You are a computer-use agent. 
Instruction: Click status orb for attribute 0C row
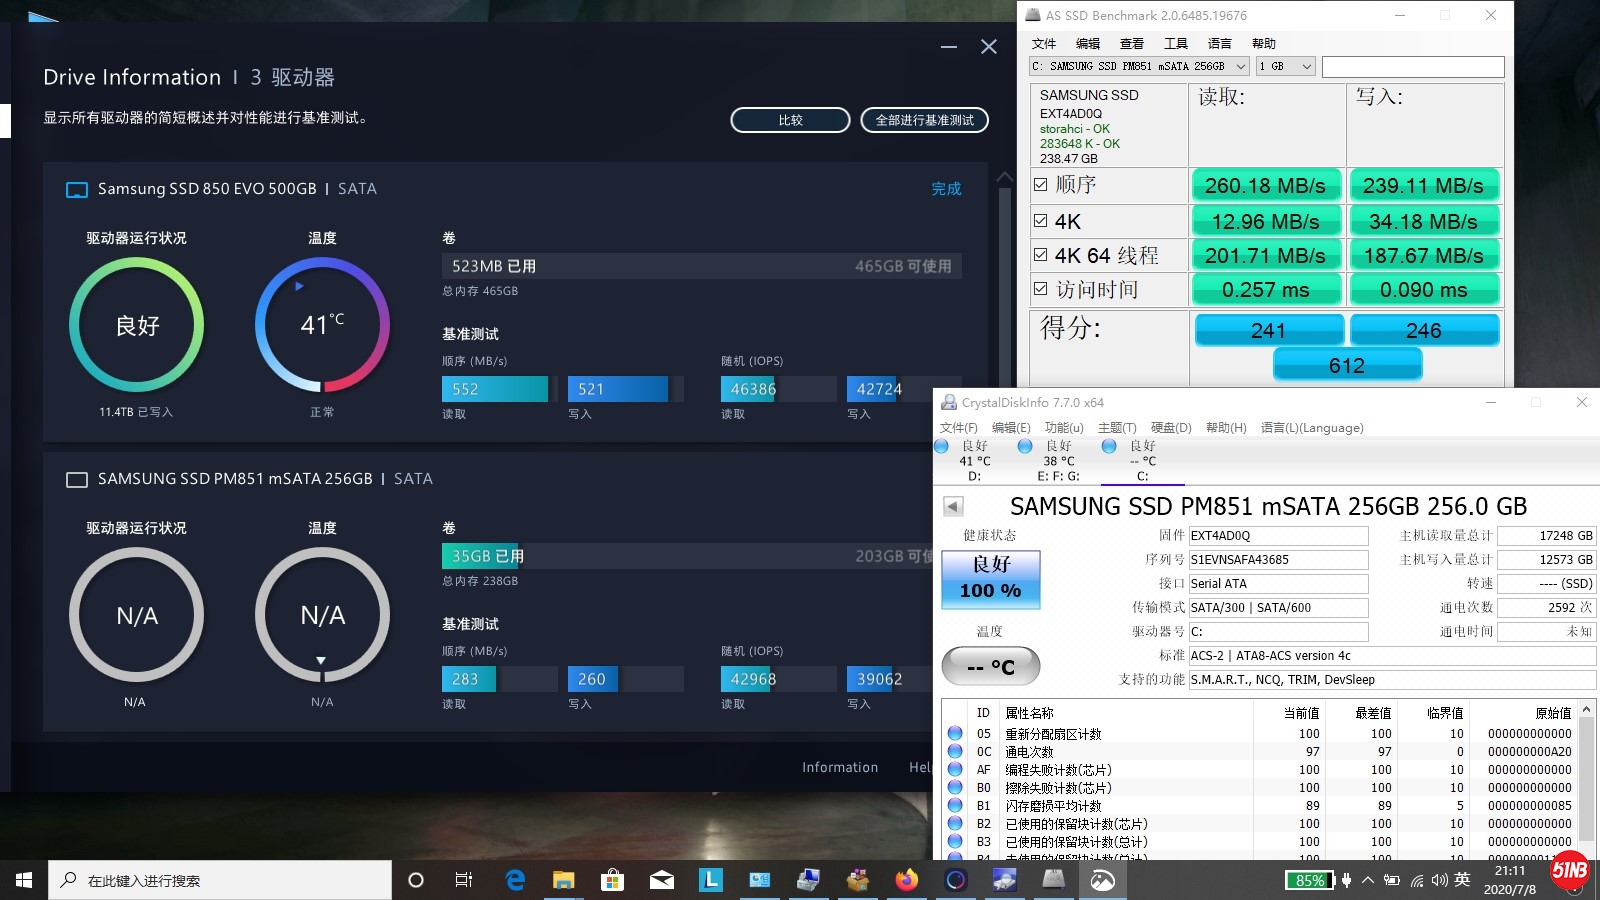pyautogui.click(x=955, y=751)
